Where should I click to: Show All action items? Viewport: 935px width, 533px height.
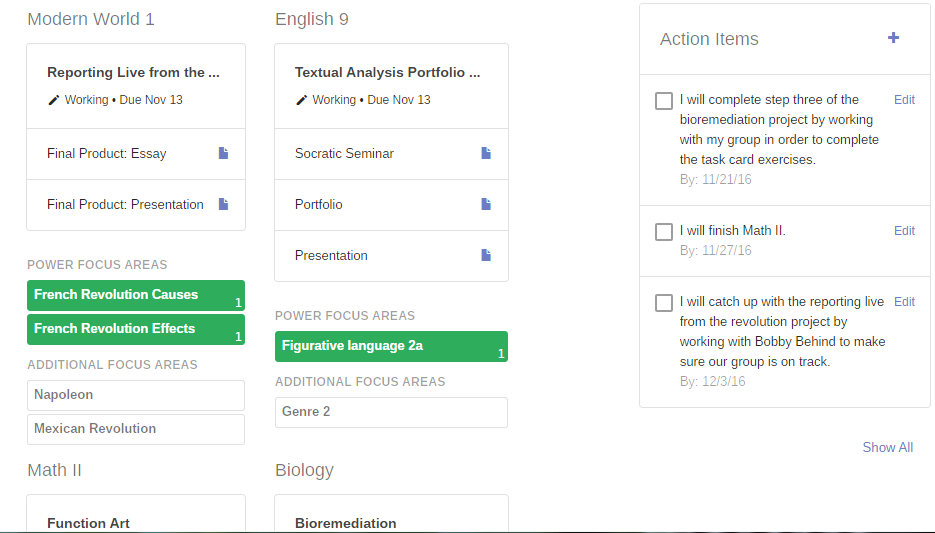click(887, 447)
